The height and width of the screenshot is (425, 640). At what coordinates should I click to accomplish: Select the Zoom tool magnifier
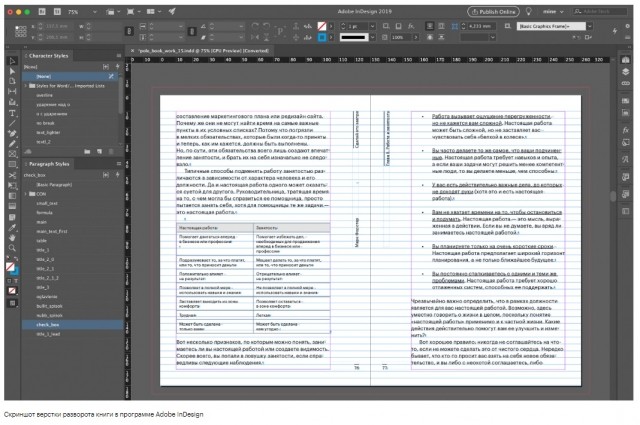point(12,248)
